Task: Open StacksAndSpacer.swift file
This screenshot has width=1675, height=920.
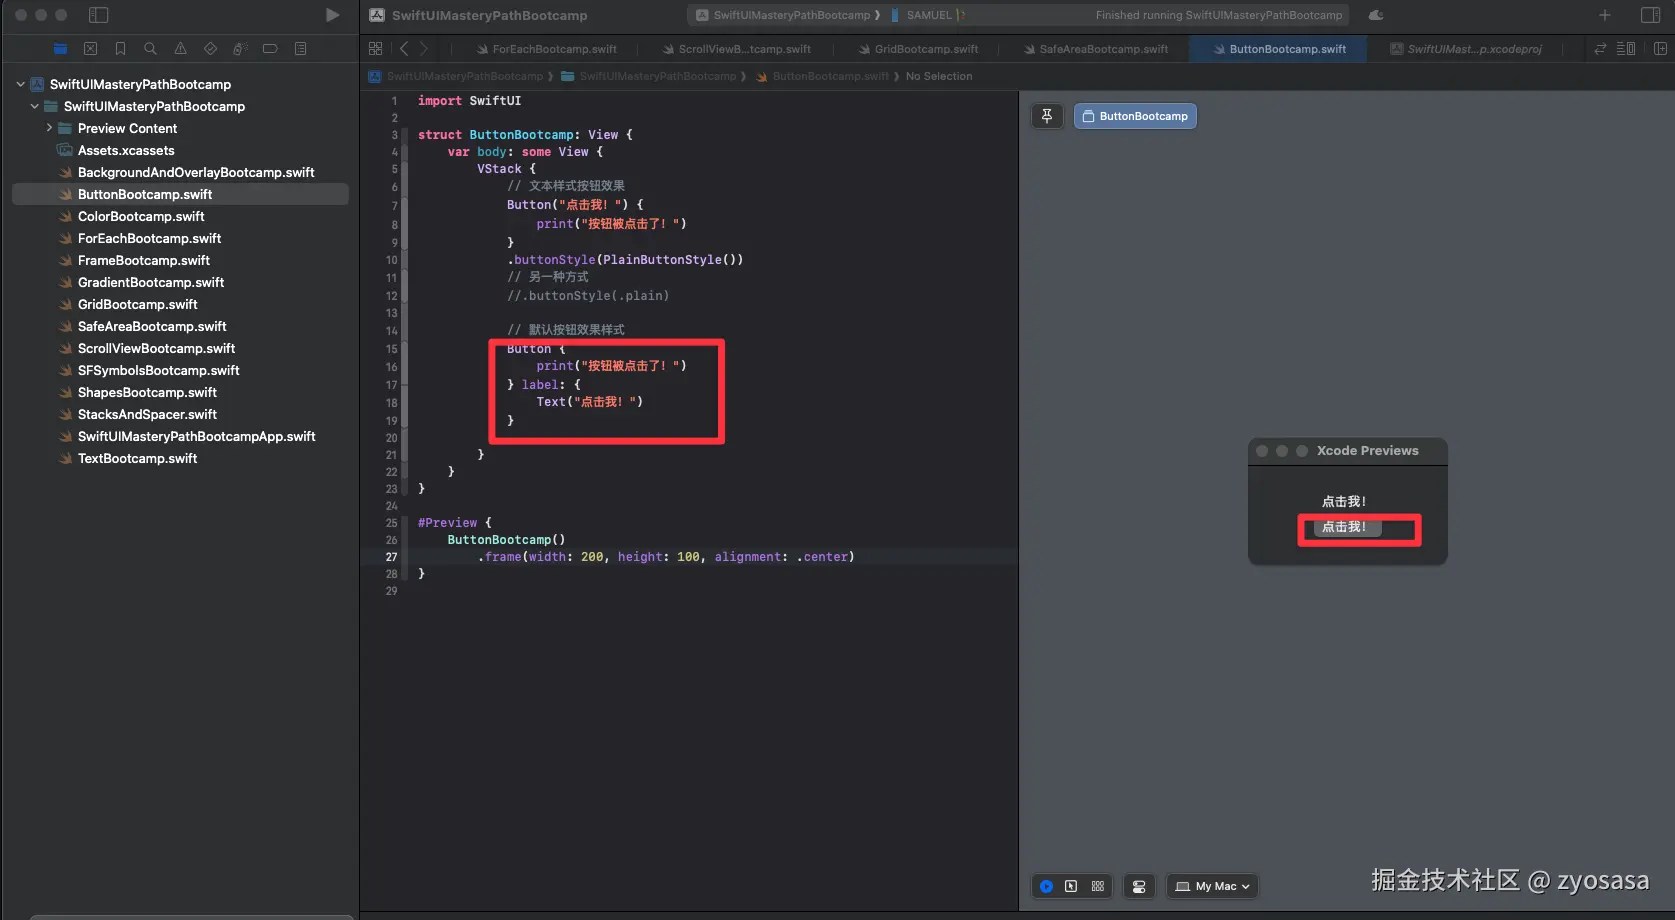Action: (147, 414)
